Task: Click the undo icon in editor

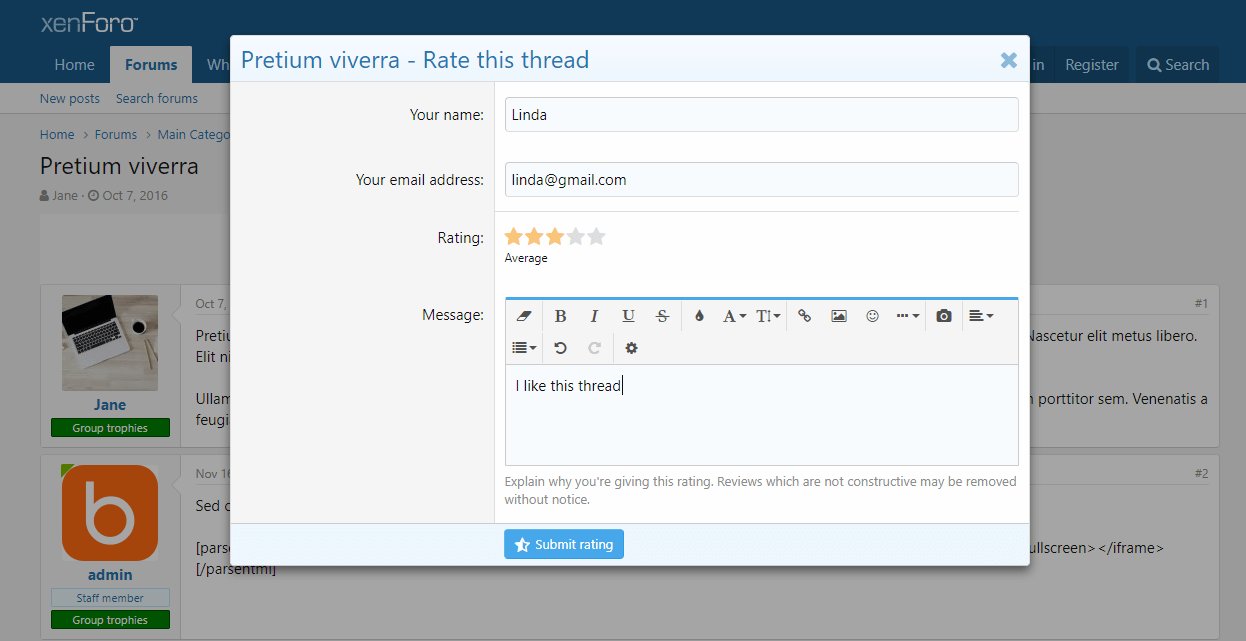Action: (x=560, y=348)
